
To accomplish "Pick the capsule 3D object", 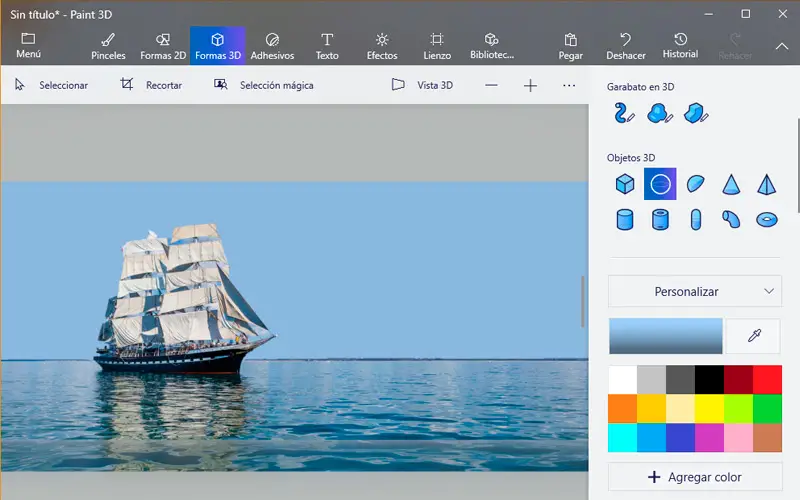I will point(695,220).
